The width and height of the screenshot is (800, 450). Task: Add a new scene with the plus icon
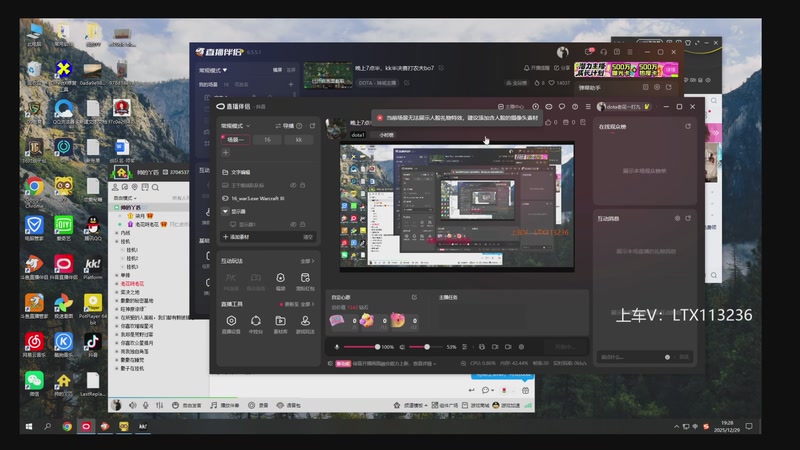click(x=226, y=153)
